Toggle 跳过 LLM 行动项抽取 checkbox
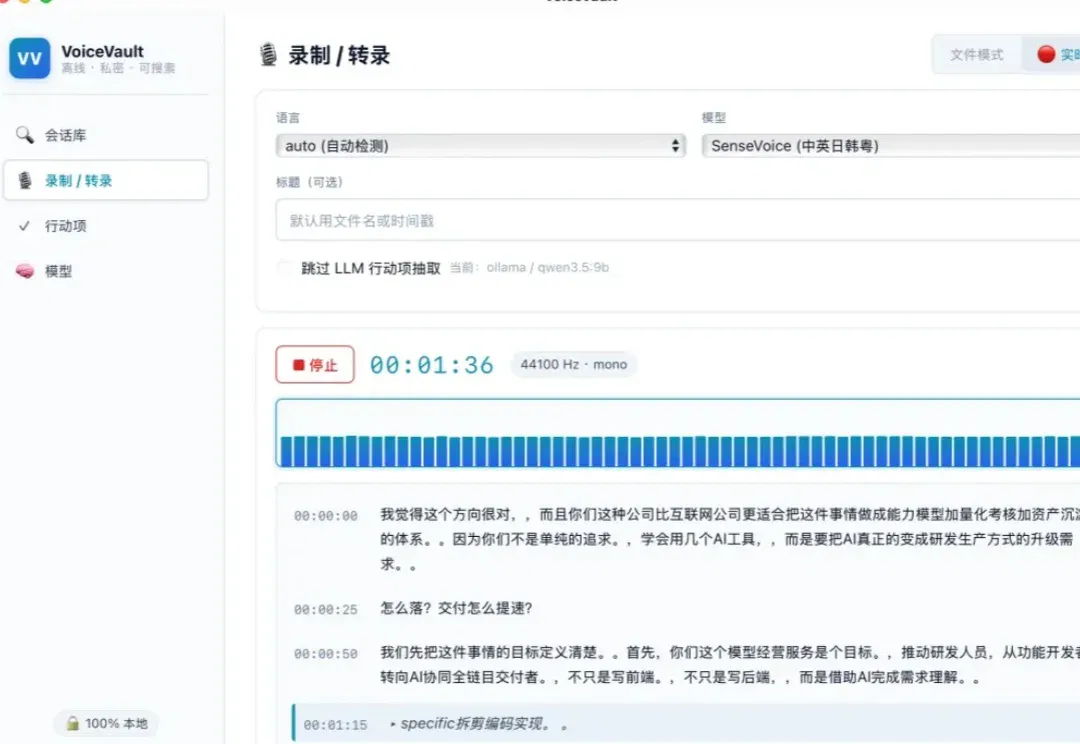1080x744 pixels. click(x=285, y=268)
